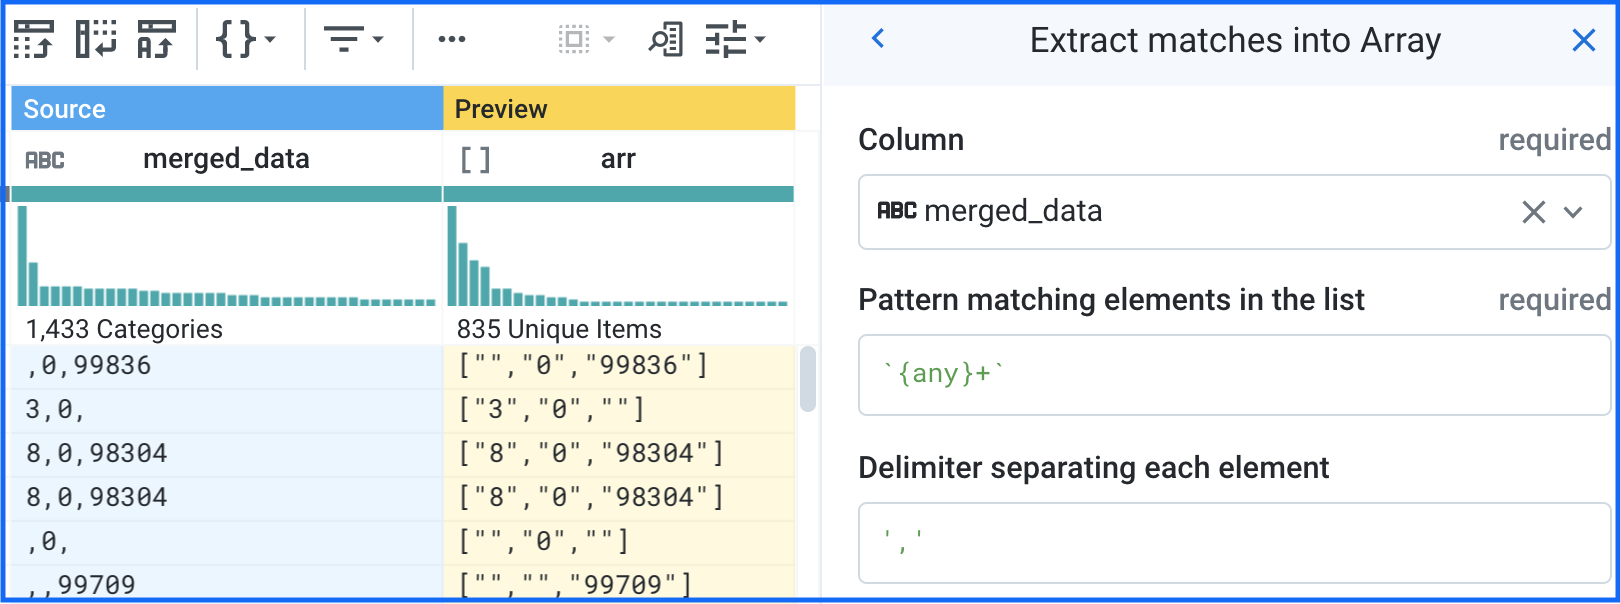Click the delimiter separating each element field
This screenshot has height=604, width=1620.
(1234, 542)
